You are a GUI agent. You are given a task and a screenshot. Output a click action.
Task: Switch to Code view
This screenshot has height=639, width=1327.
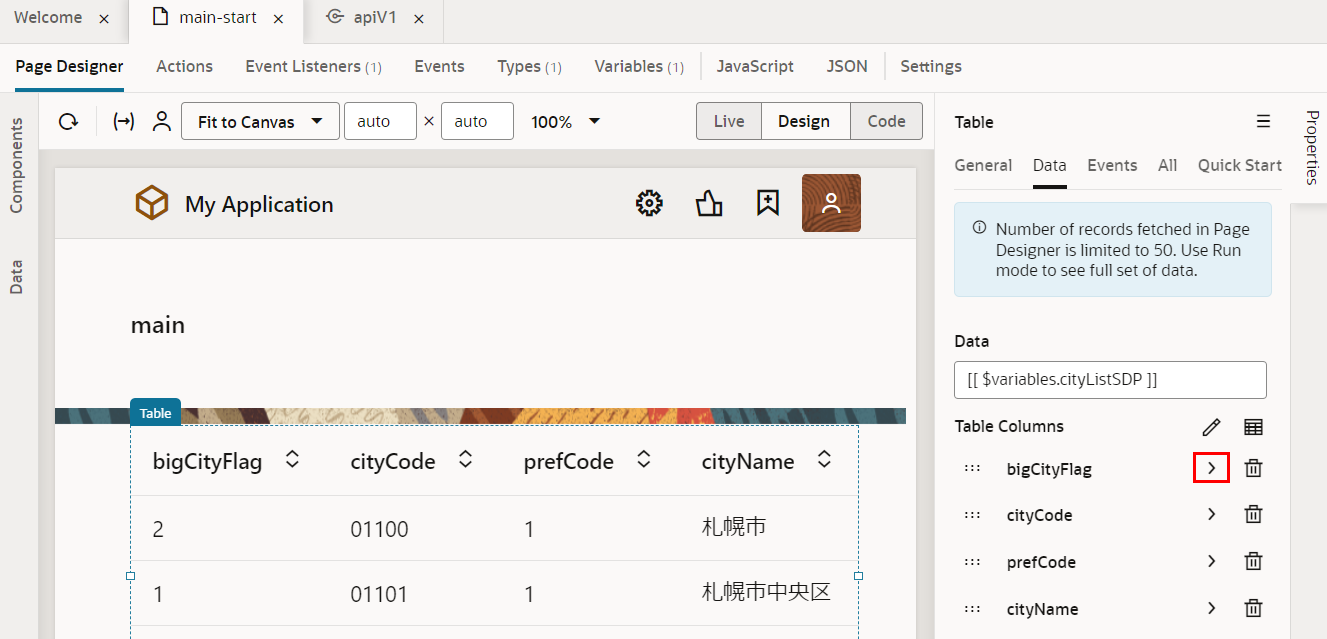pyautogui.click(x=886, y=121)
